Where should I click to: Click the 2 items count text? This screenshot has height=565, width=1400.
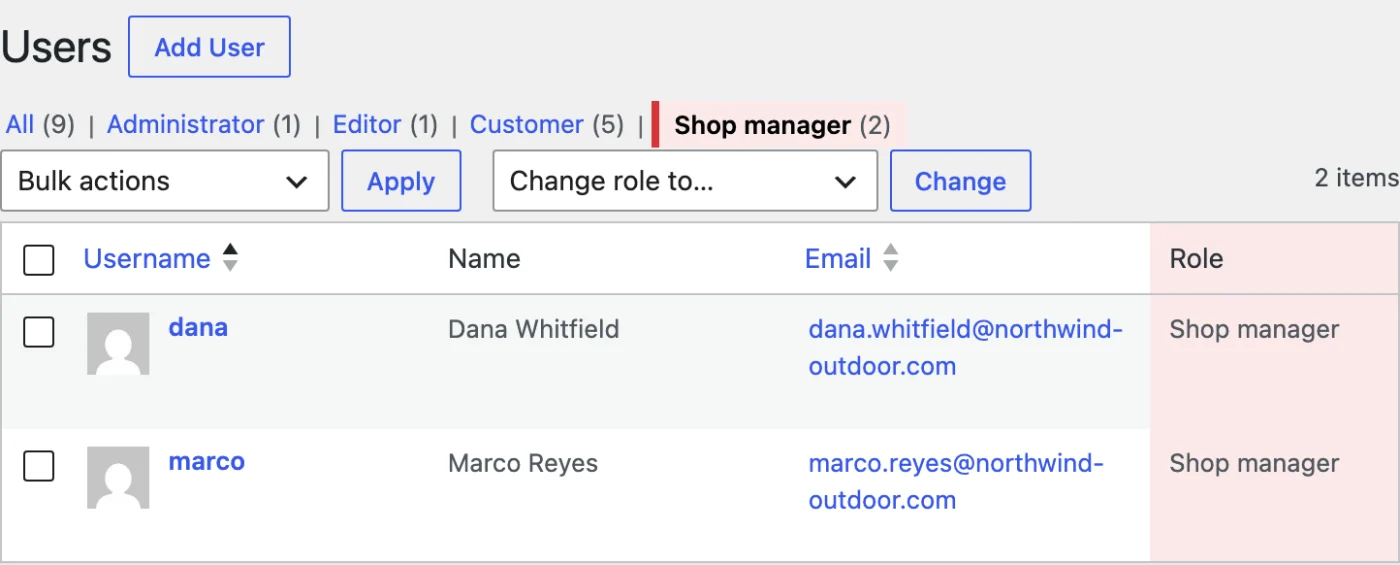tap(1356, 177)
